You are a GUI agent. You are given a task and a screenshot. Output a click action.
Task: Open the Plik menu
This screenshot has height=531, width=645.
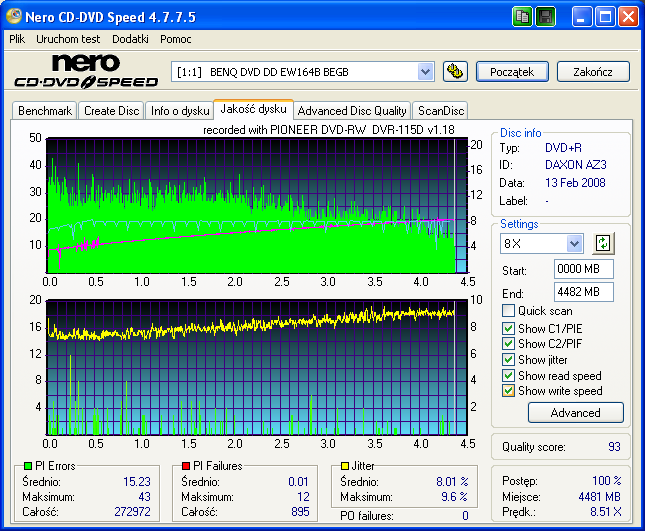click(17, 39)
